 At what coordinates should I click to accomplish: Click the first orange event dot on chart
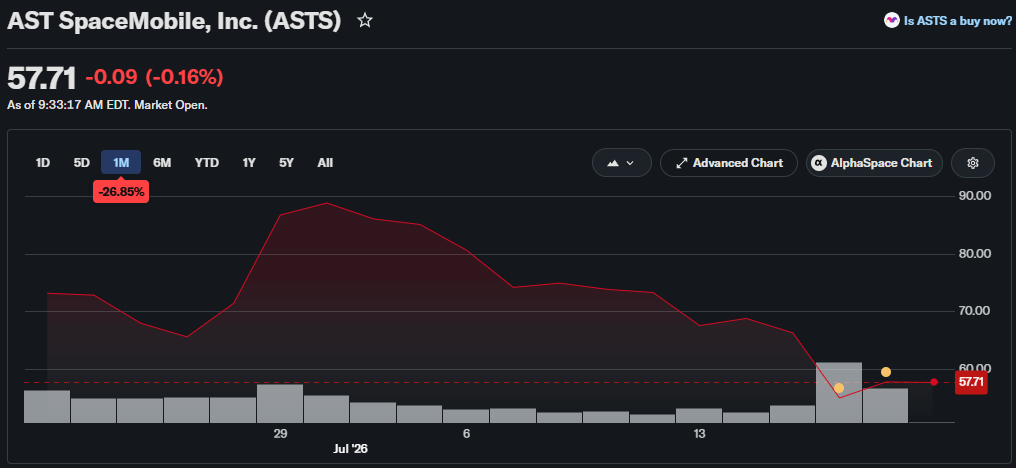tap(838, 388)
